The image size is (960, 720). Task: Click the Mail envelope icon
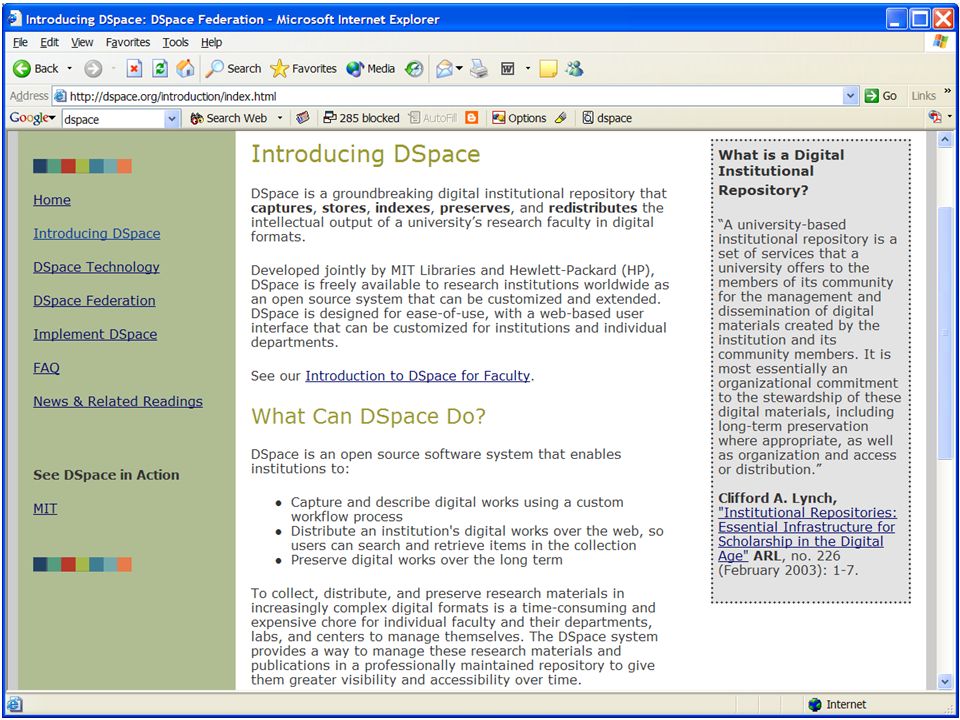pyautogui.click(x=444, y=69)
